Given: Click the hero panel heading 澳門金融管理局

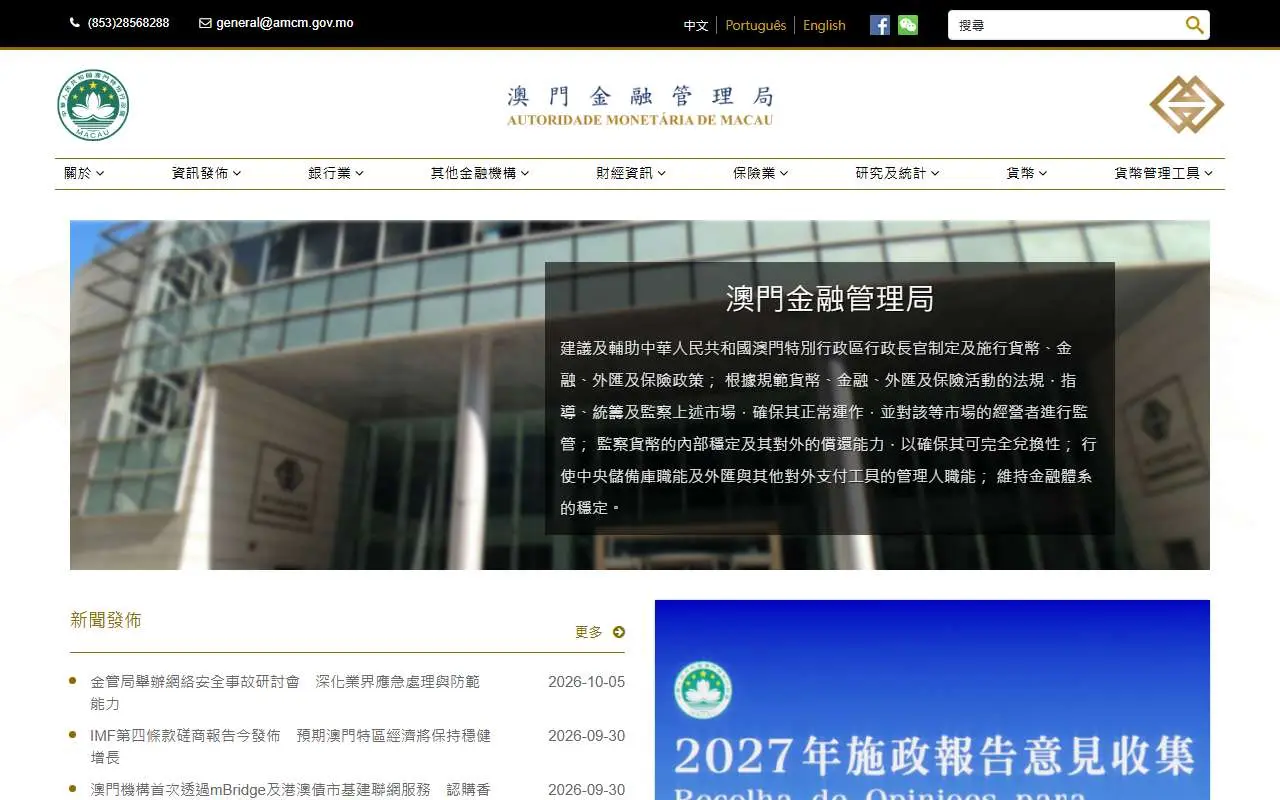Looking at the screenshot, I should tap(830, 298).
